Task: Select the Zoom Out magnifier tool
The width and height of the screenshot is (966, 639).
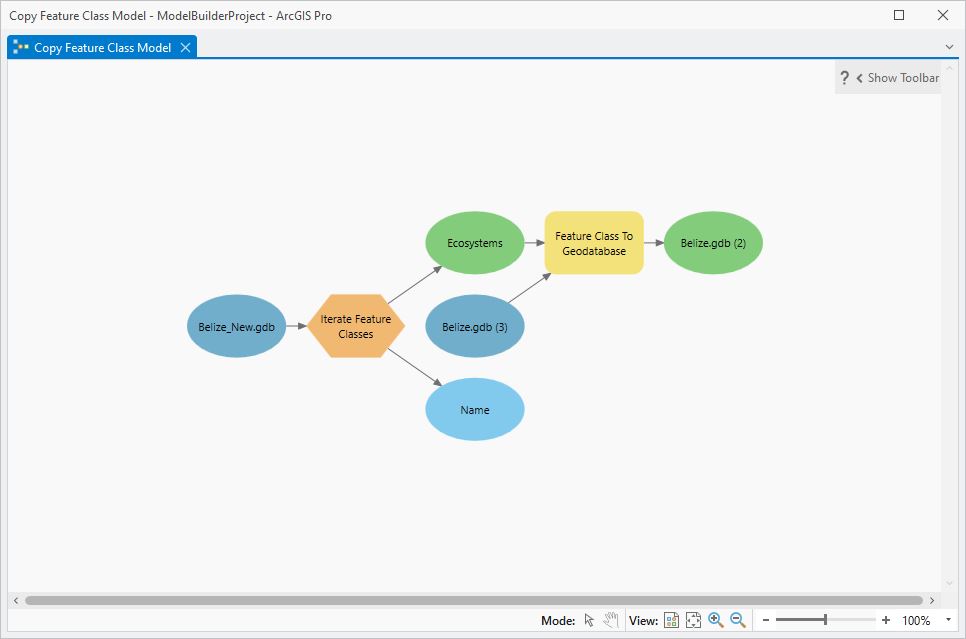Action: coord(737,619)
